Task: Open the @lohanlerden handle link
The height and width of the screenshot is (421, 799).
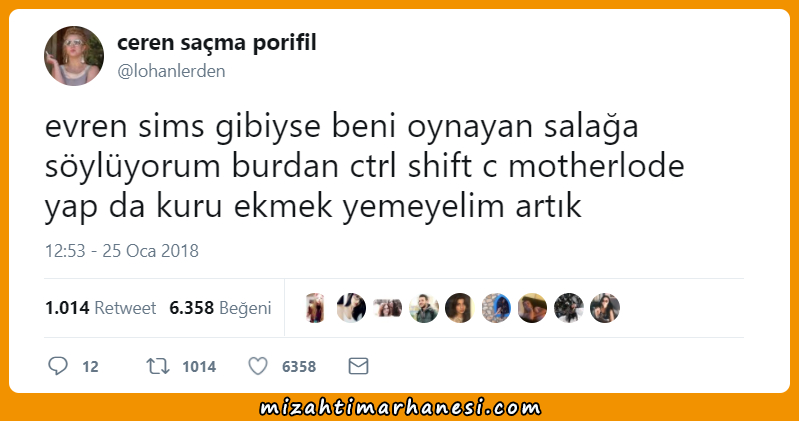Action: coord(171,71)
